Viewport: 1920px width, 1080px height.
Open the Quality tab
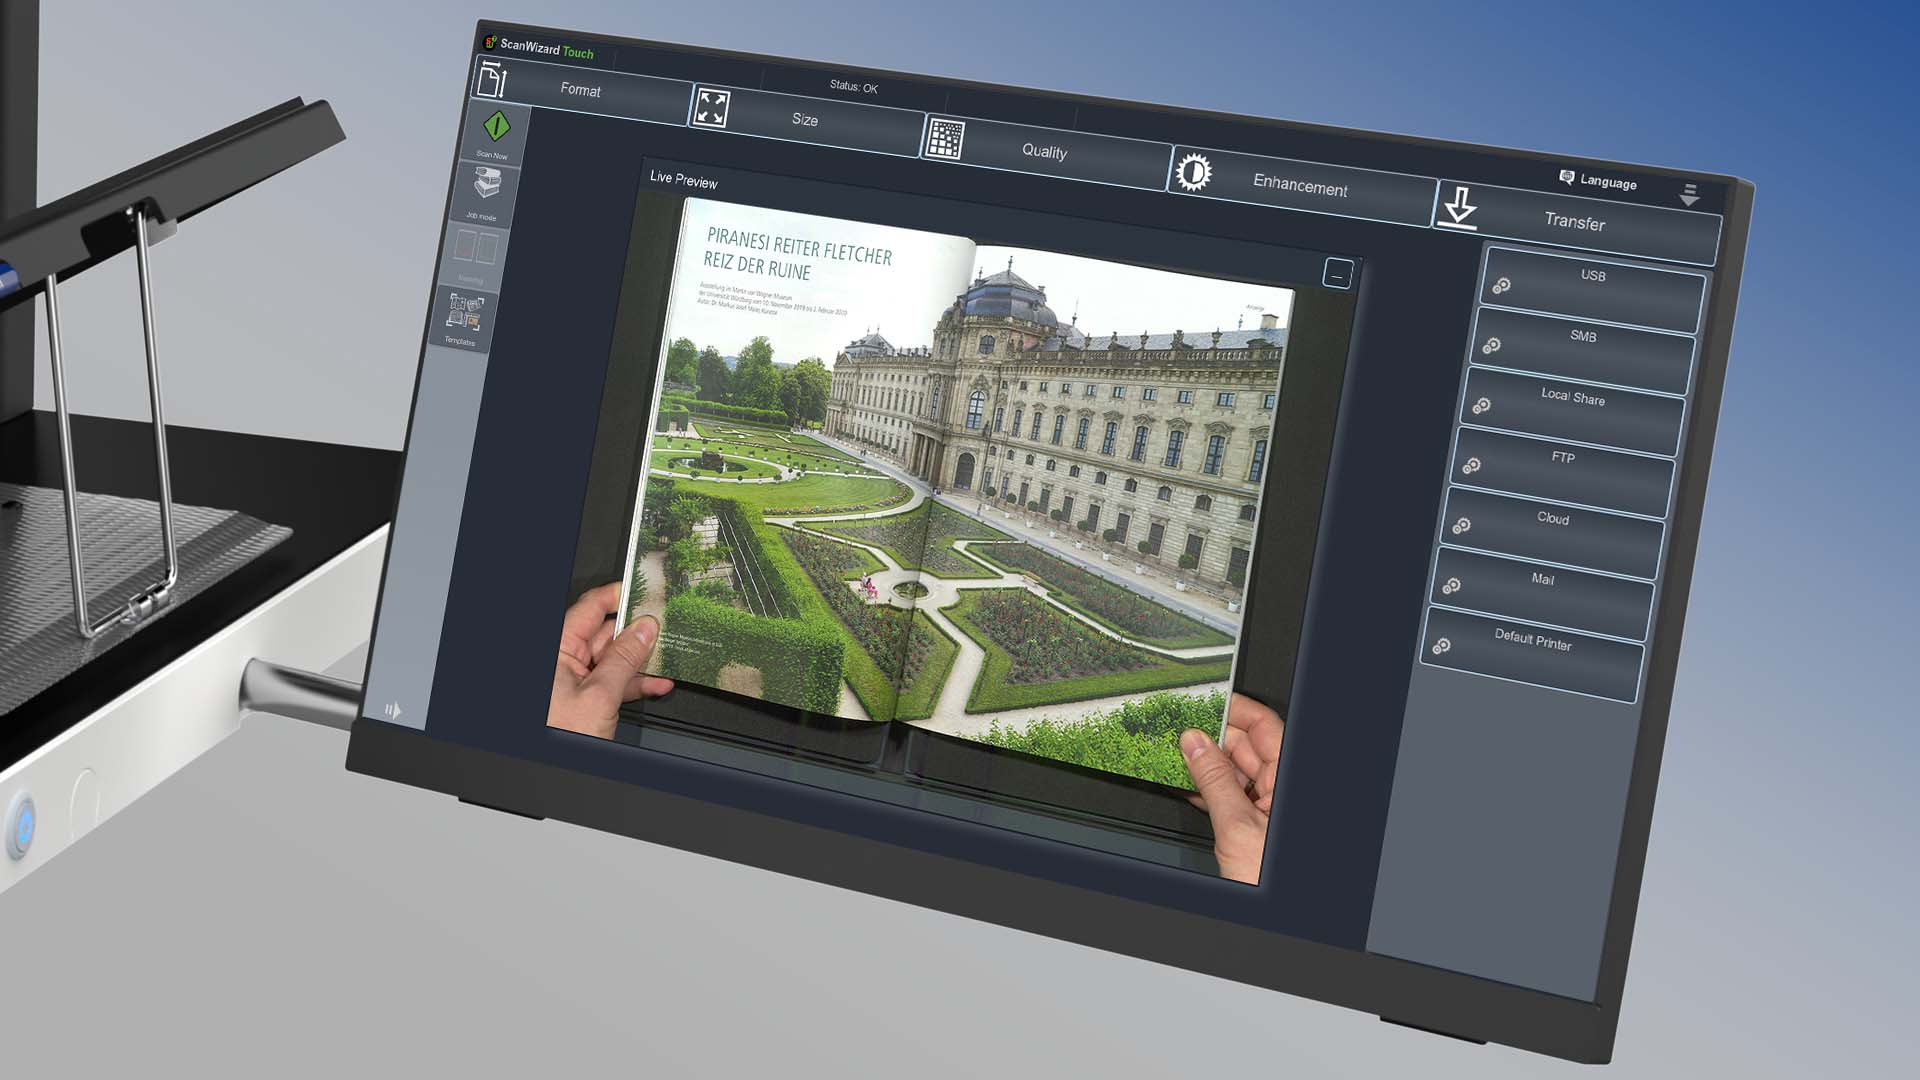click(1044, 151)
